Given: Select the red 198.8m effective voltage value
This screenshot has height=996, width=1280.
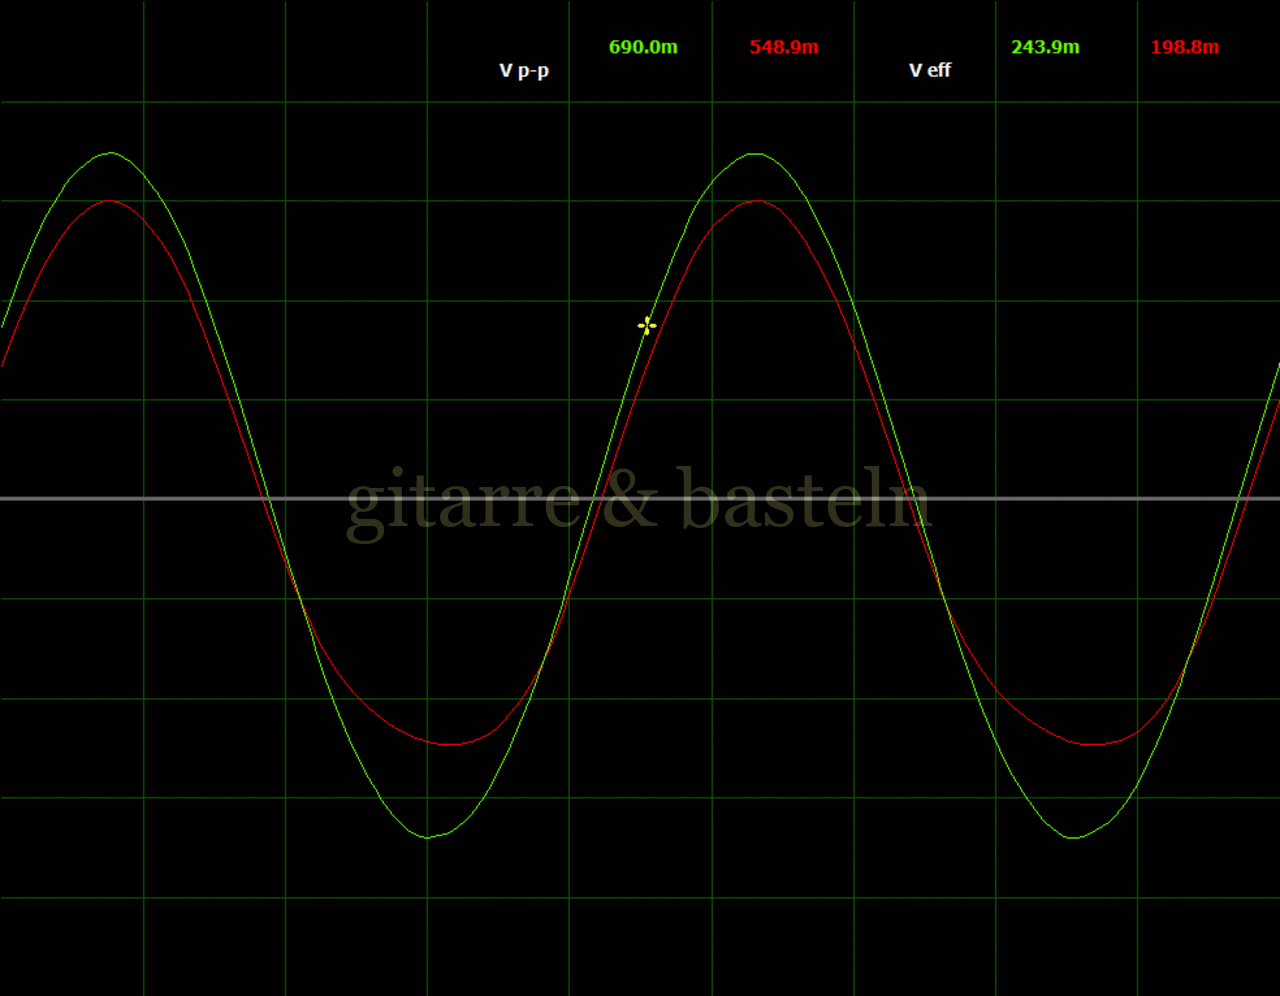Looking at the screenshot, I should 1185,47.
